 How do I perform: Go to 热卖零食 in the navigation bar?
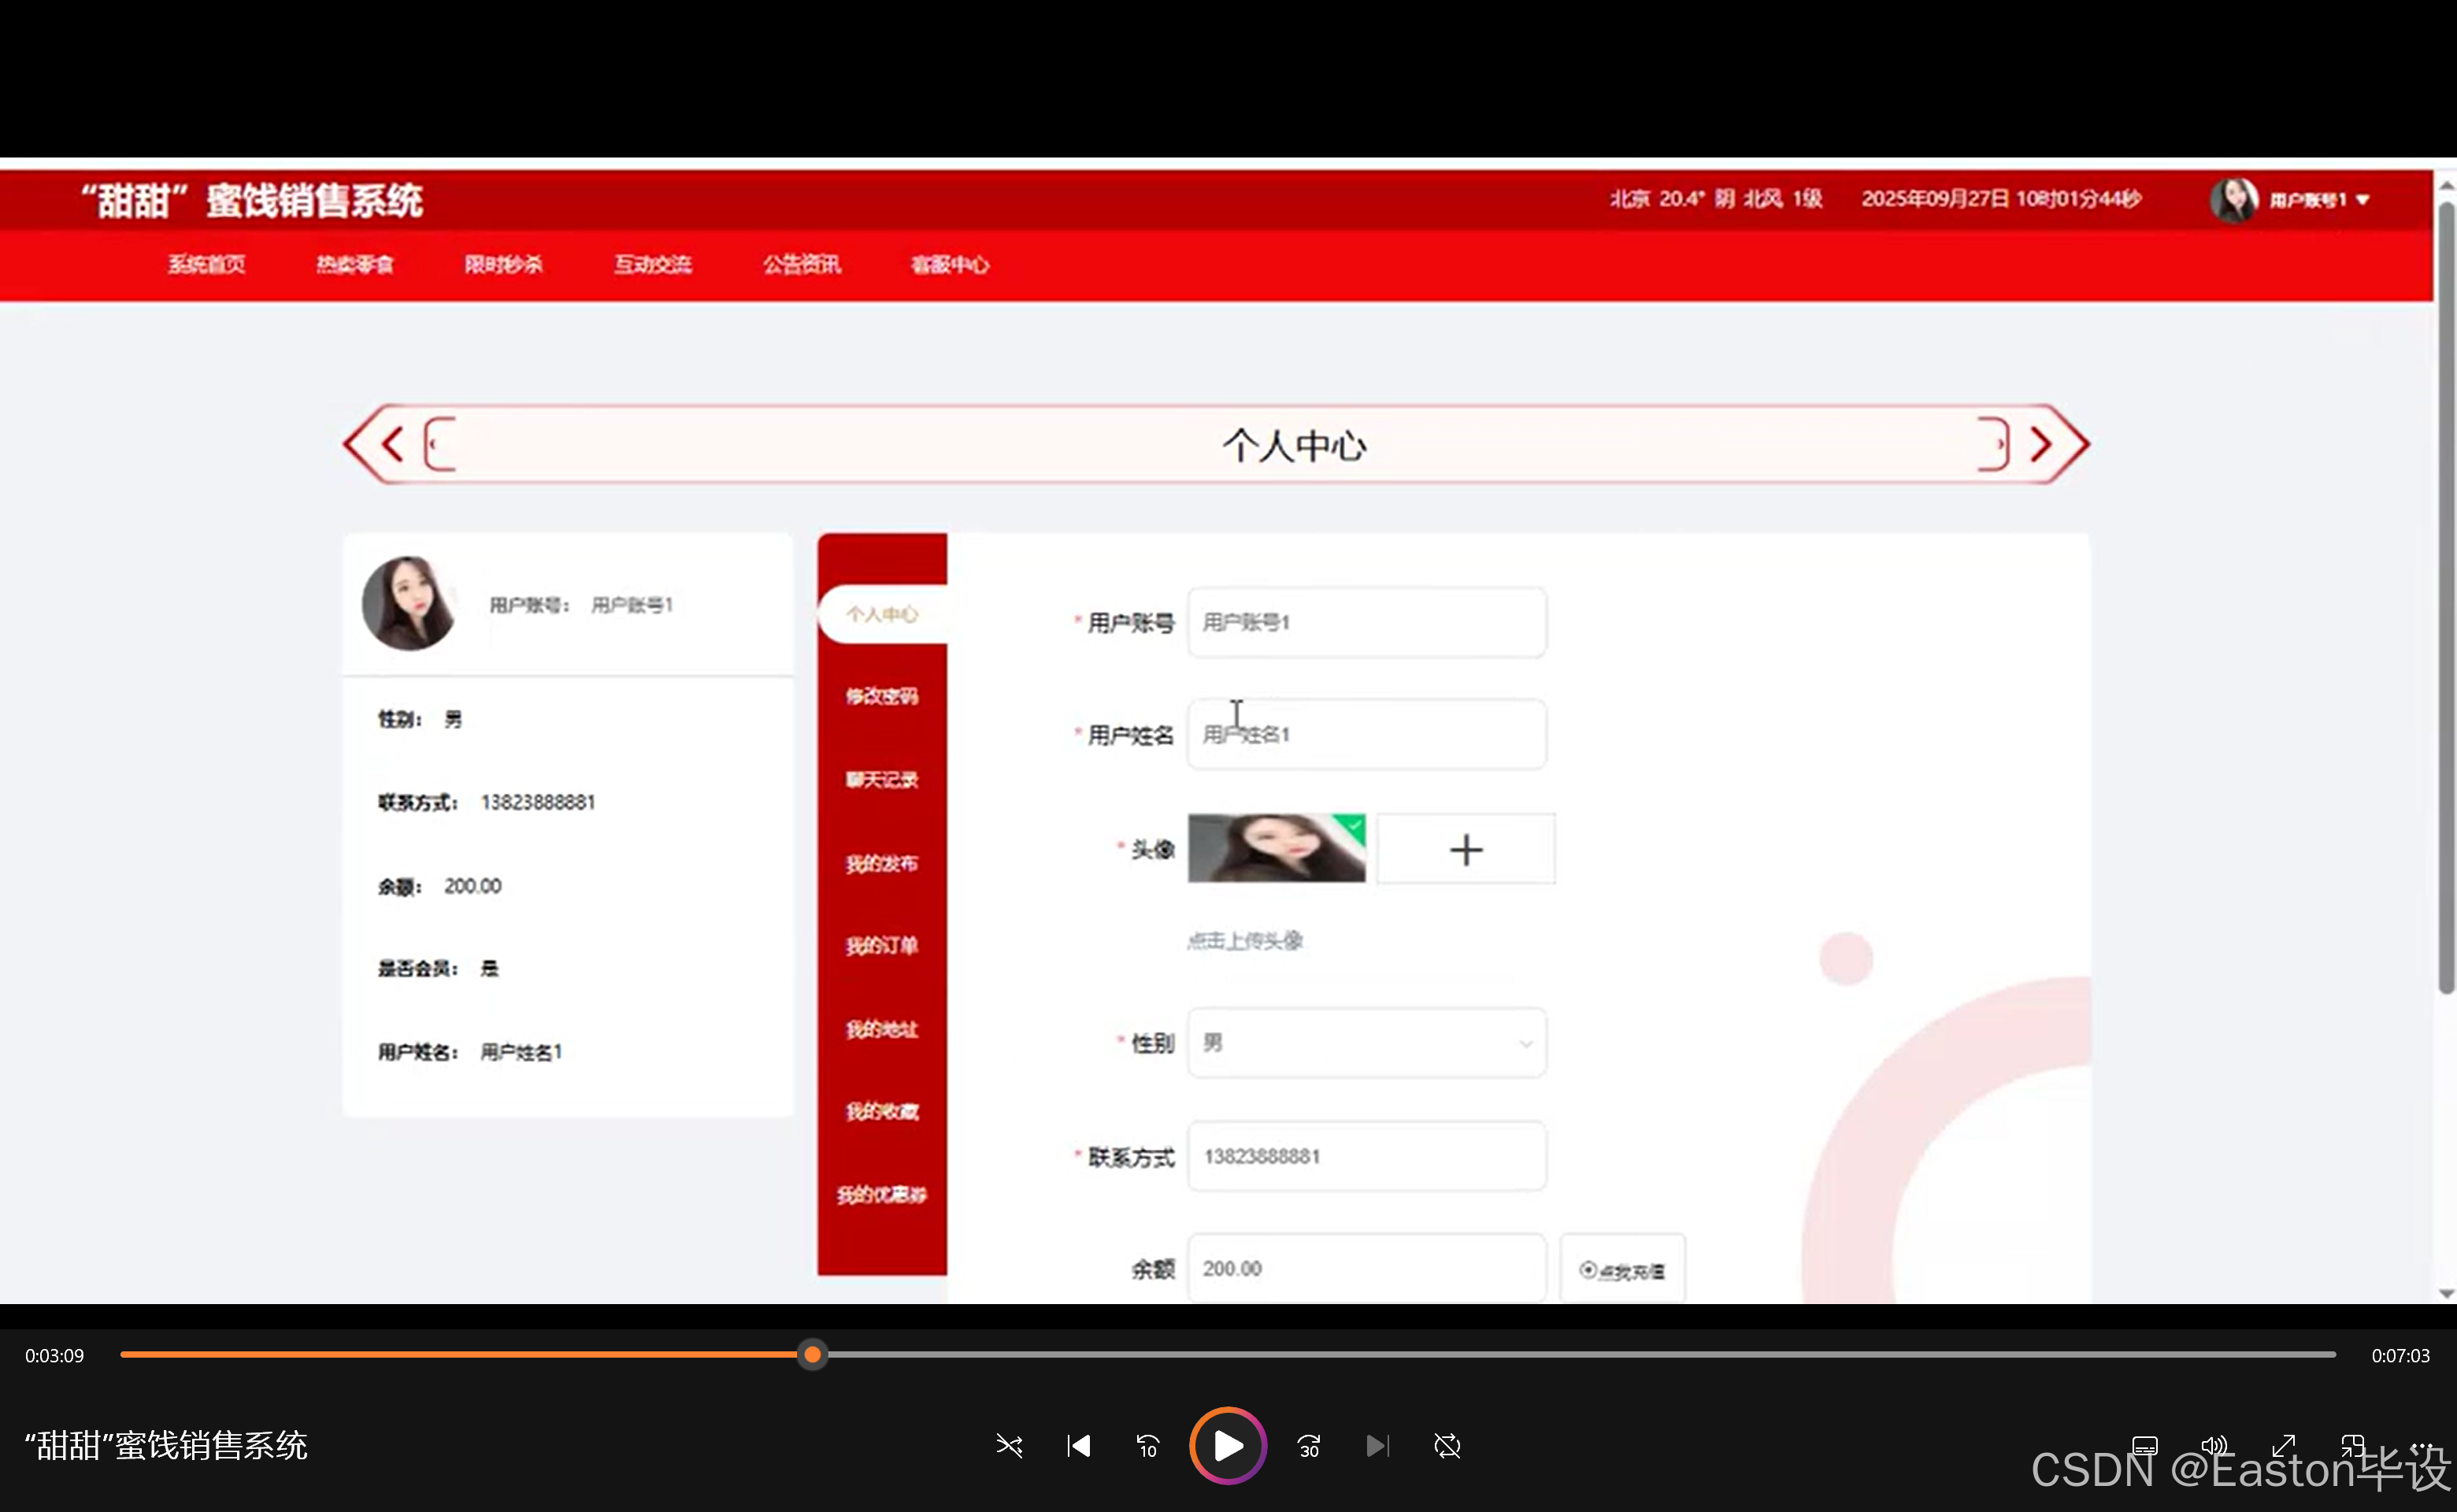click(x=355, y=265)
